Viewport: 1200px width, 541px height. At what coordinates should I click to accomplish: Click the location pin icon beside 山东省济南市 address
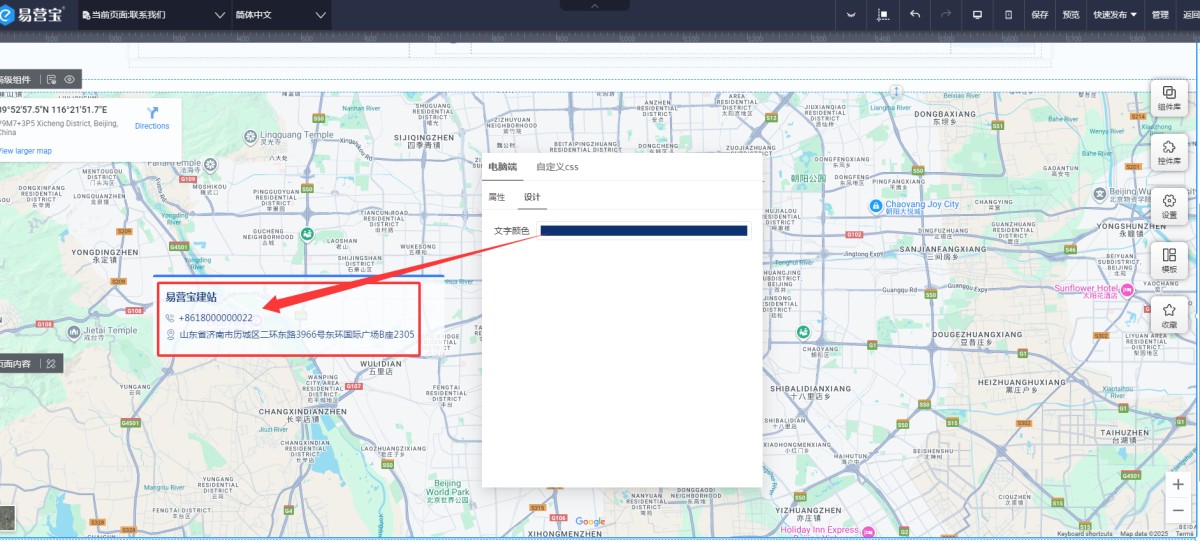[170, 335]
